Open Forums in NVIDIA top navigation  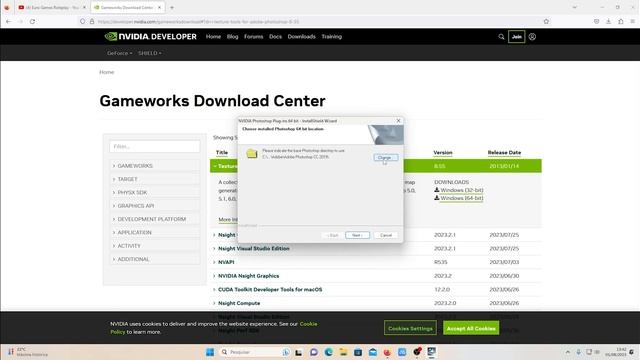click(253, 37)
